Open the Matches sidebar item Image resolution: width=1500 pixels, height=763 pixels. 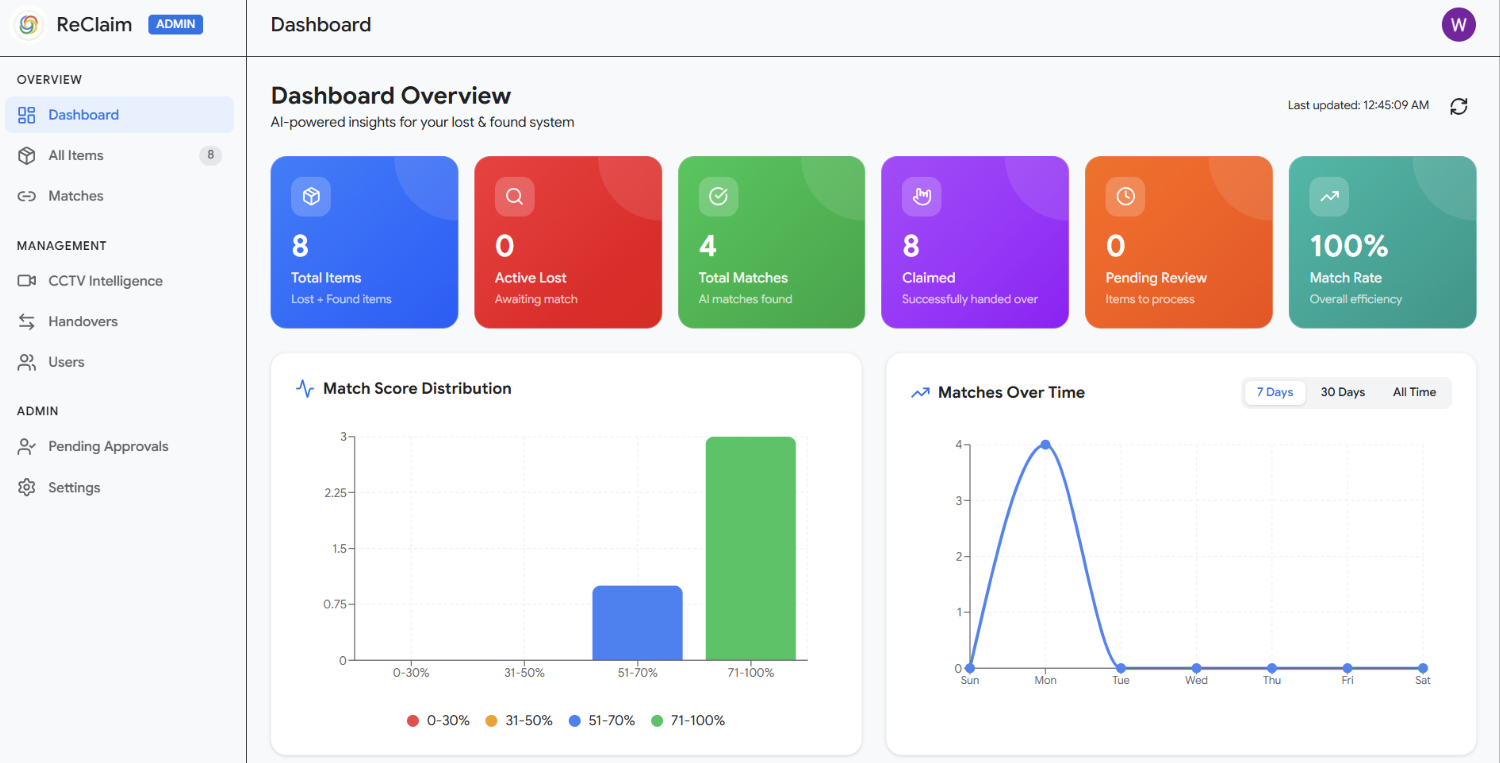pos(119,196)
